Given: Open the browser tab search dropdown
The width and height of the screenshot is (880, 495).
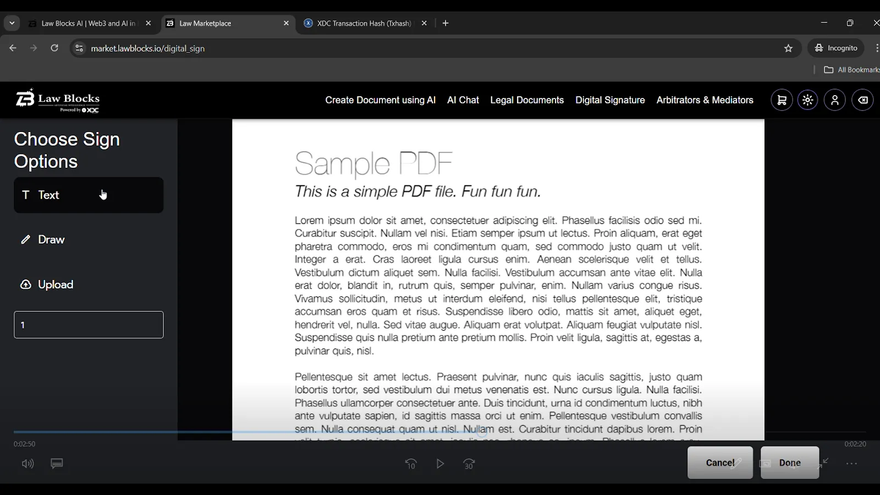Looking at the screenshot, I should tap(12, 23).
